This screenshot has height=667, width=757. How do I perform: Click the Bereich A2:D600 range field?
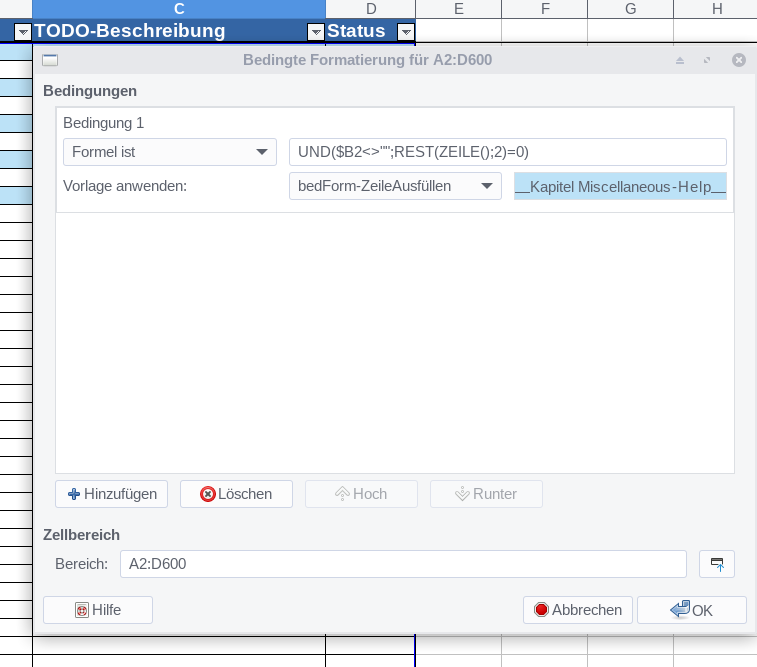click(403, 564)
